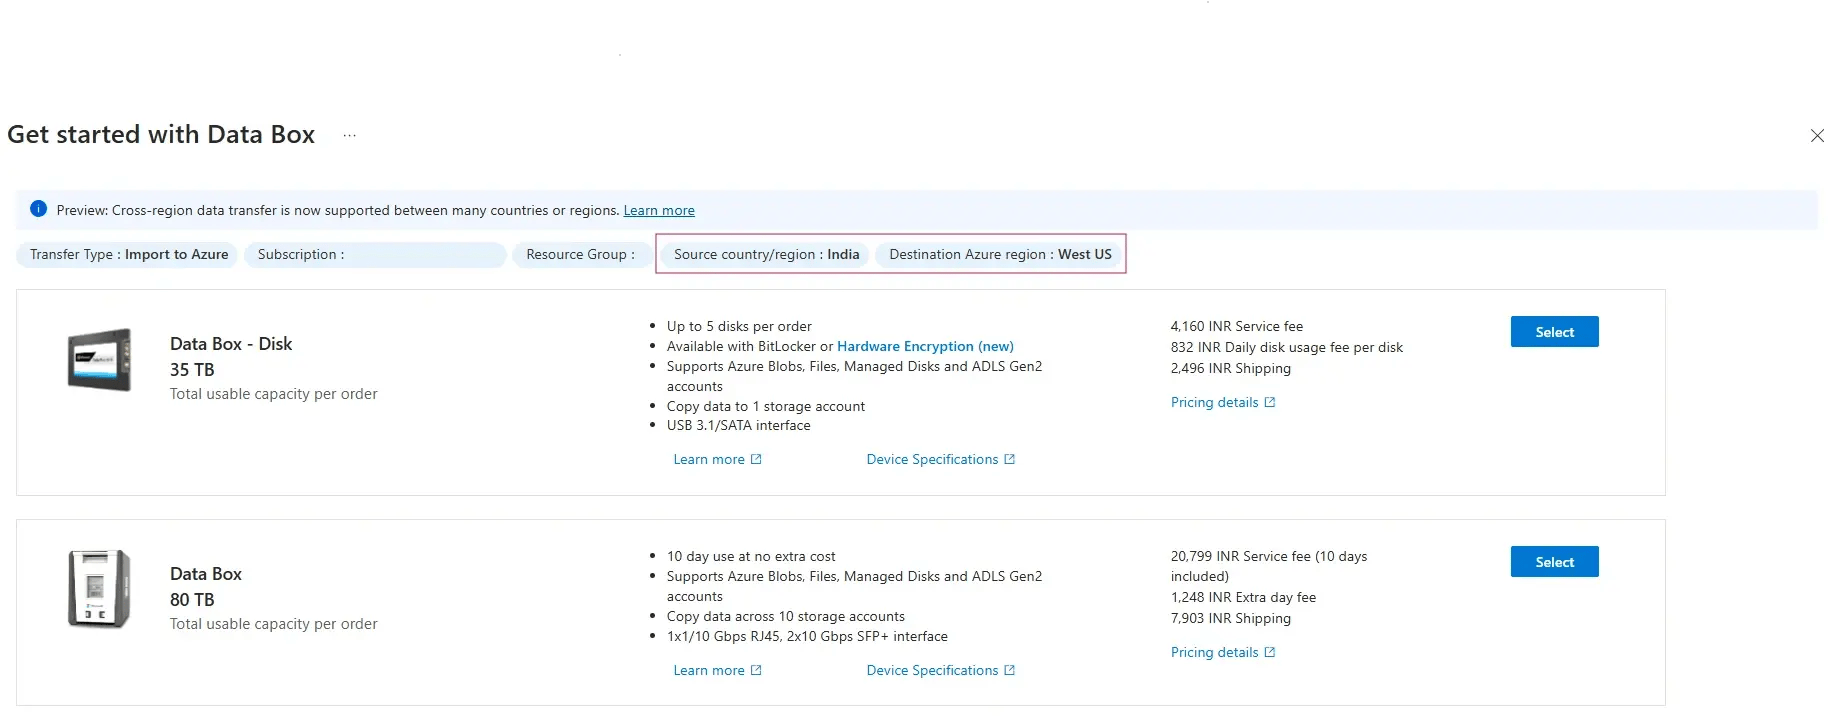Open Learn more for Data Box Disk

[x=709, y=459]
